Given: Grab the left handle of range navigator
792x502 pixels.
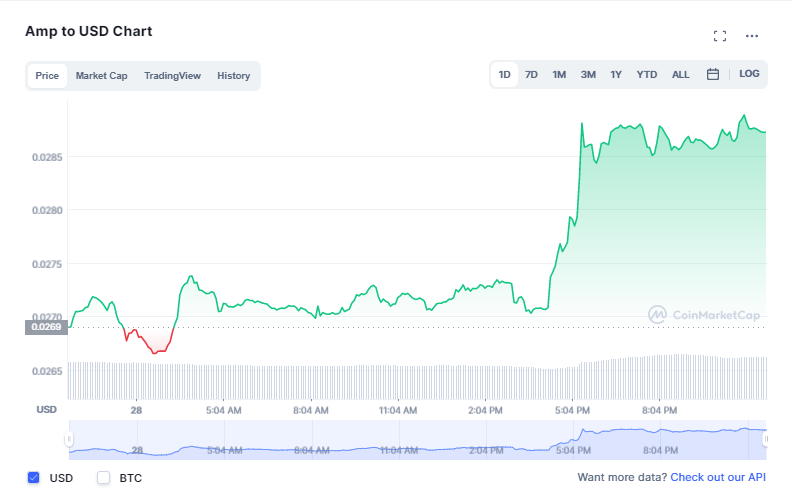Looking at the screenshot, I should pyautogui.click(x=69, y=439).
